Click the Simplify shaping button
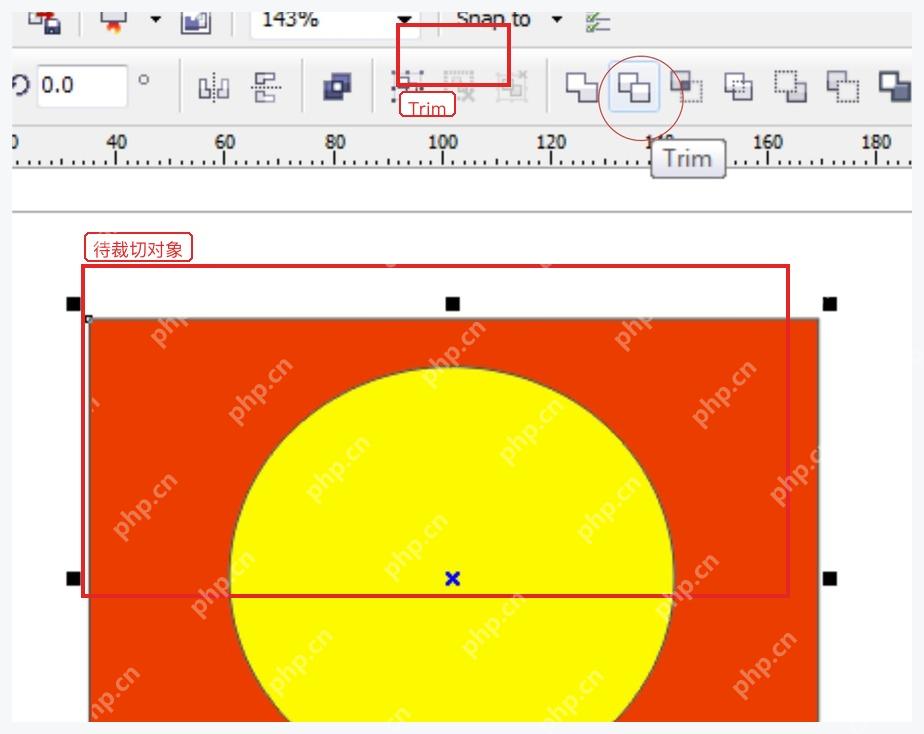Screen dimensions: 924x734 pyautogui.click(x=738, y=87)
